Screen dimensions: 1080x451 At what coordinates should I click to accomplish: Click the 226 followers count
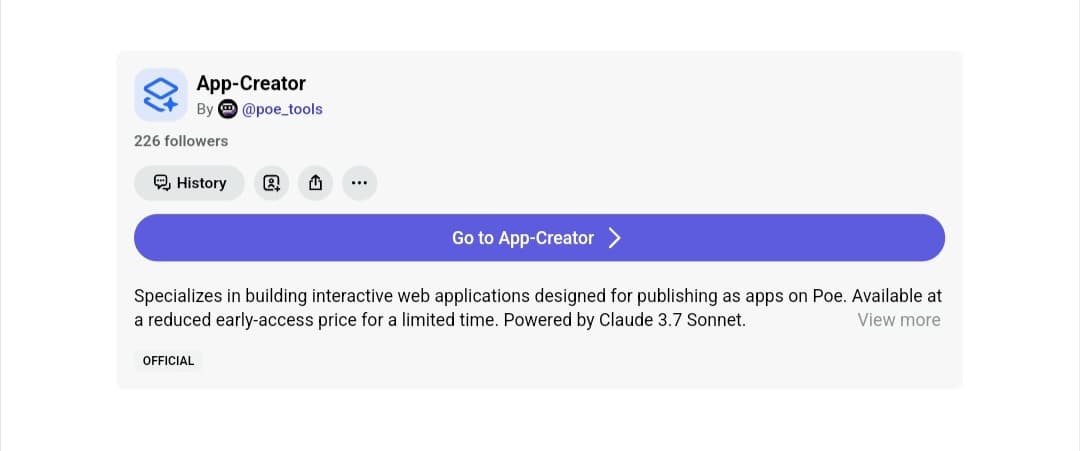click(x=181, y=141)
